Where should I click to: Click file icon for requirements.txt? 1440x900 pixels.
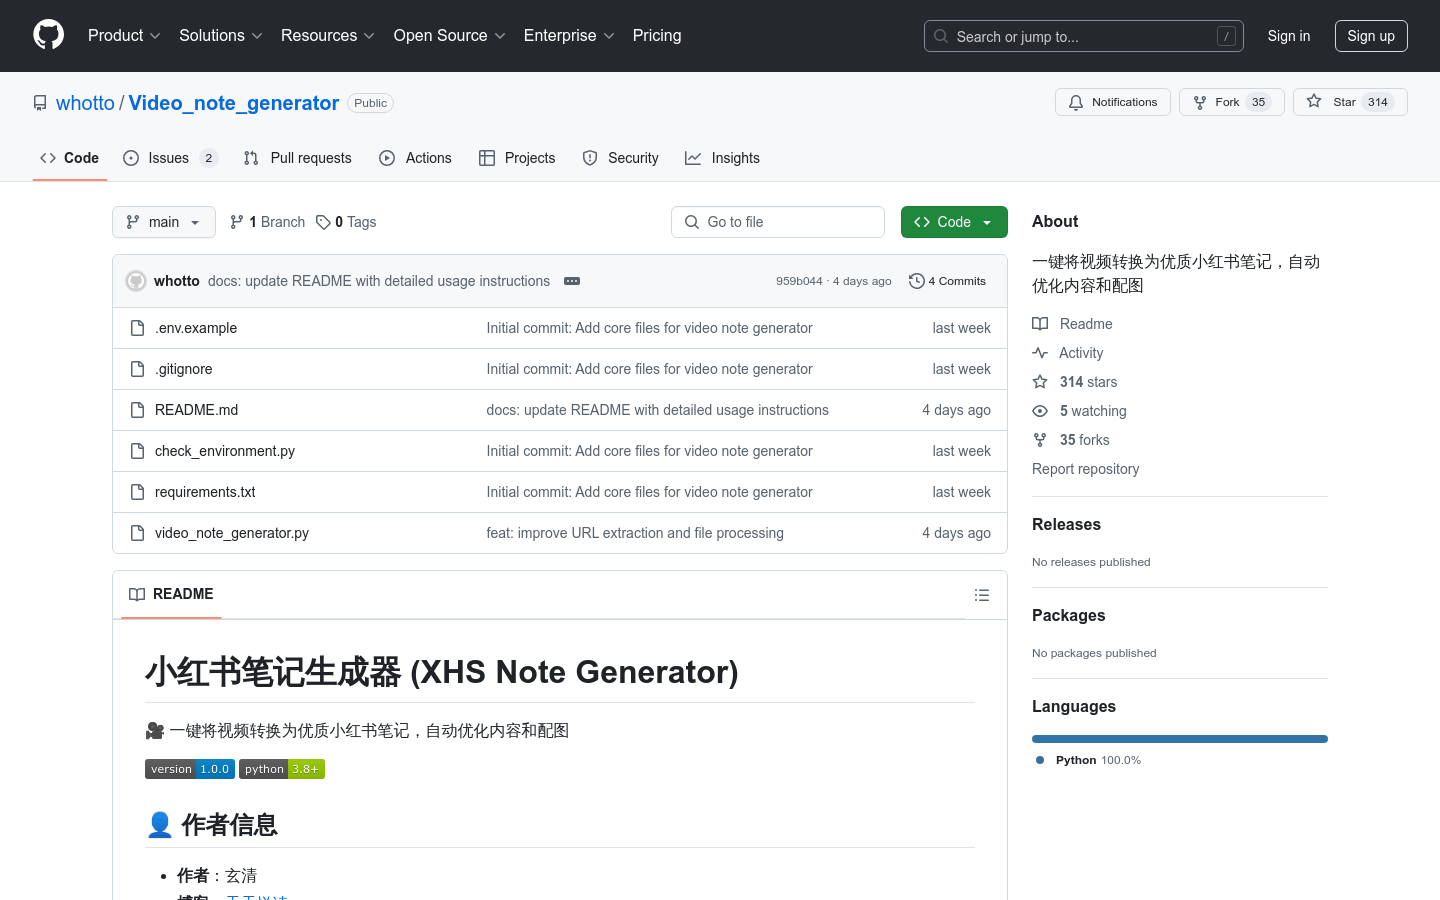(x=138, y=492)
